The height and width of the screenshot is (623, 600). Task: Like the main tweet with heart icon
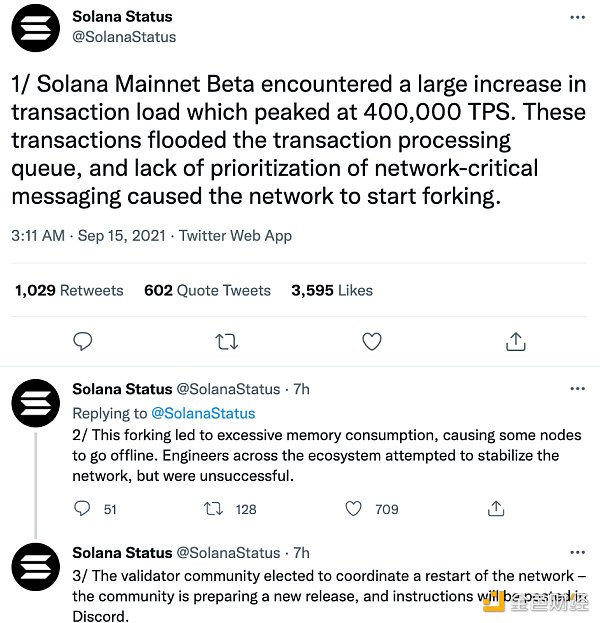point(372,342)
